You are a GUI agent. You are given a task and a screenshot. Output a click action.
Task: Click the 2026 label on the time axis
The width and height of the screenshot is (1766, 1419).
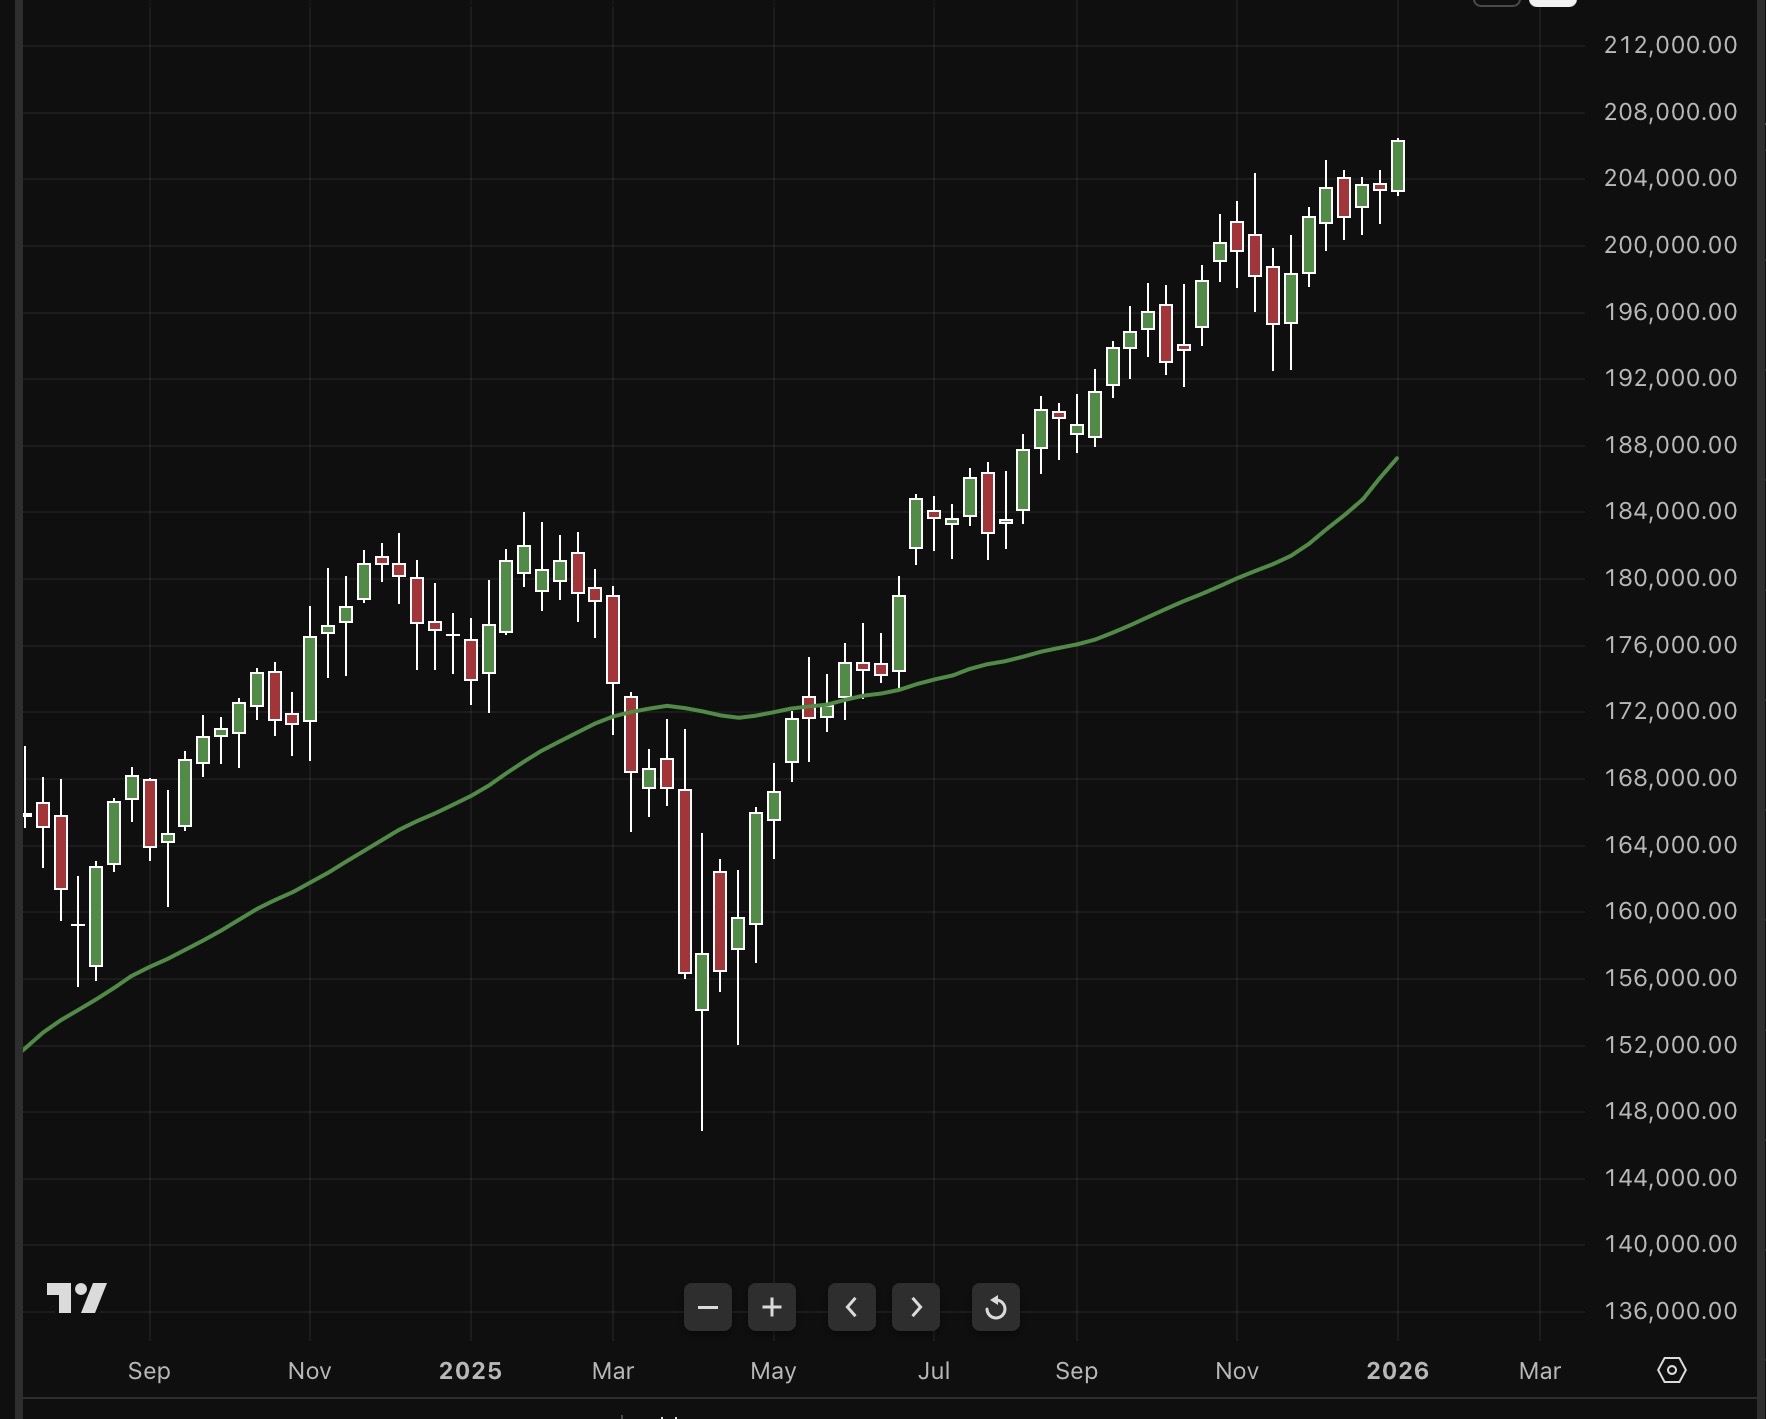[x=1397, y=1371]
